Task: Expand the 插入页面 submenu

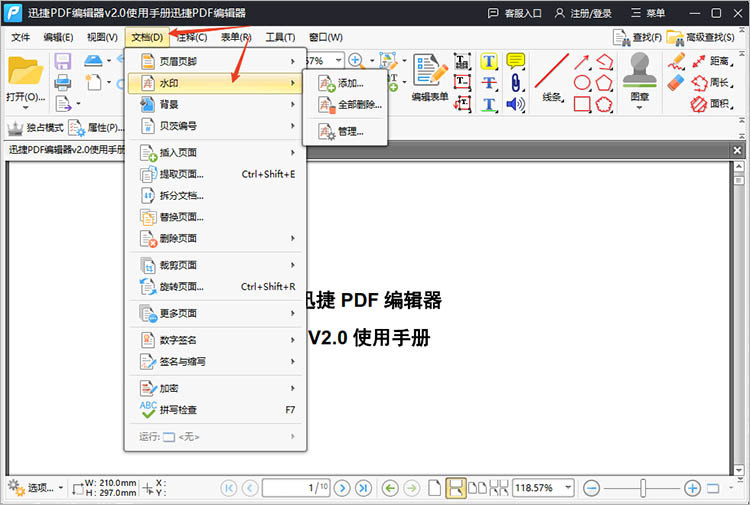Action: point(215,153)
